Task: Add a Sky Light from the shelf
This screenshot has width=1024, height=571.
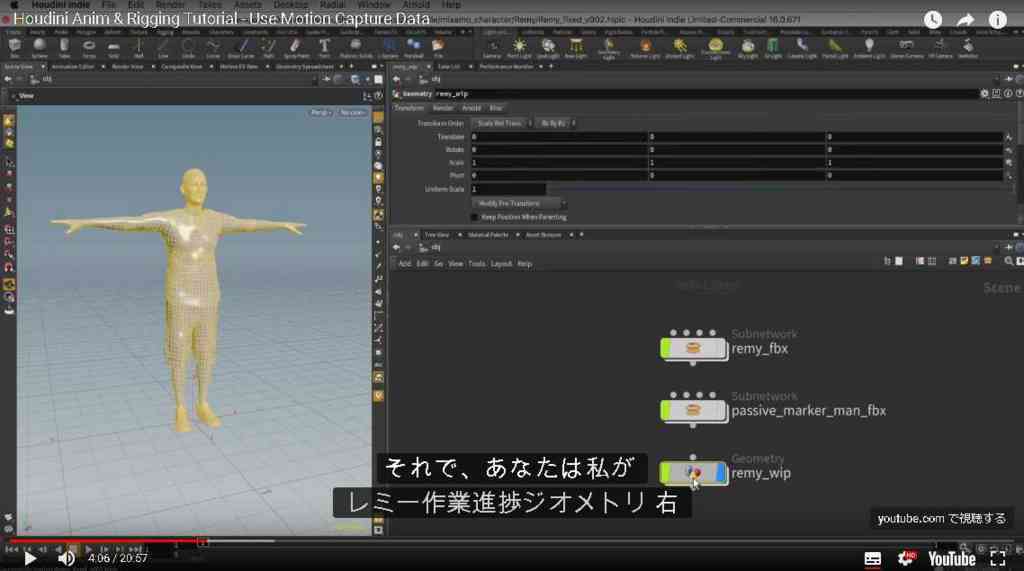Action: pyautogui.click(x=748, y=47)
